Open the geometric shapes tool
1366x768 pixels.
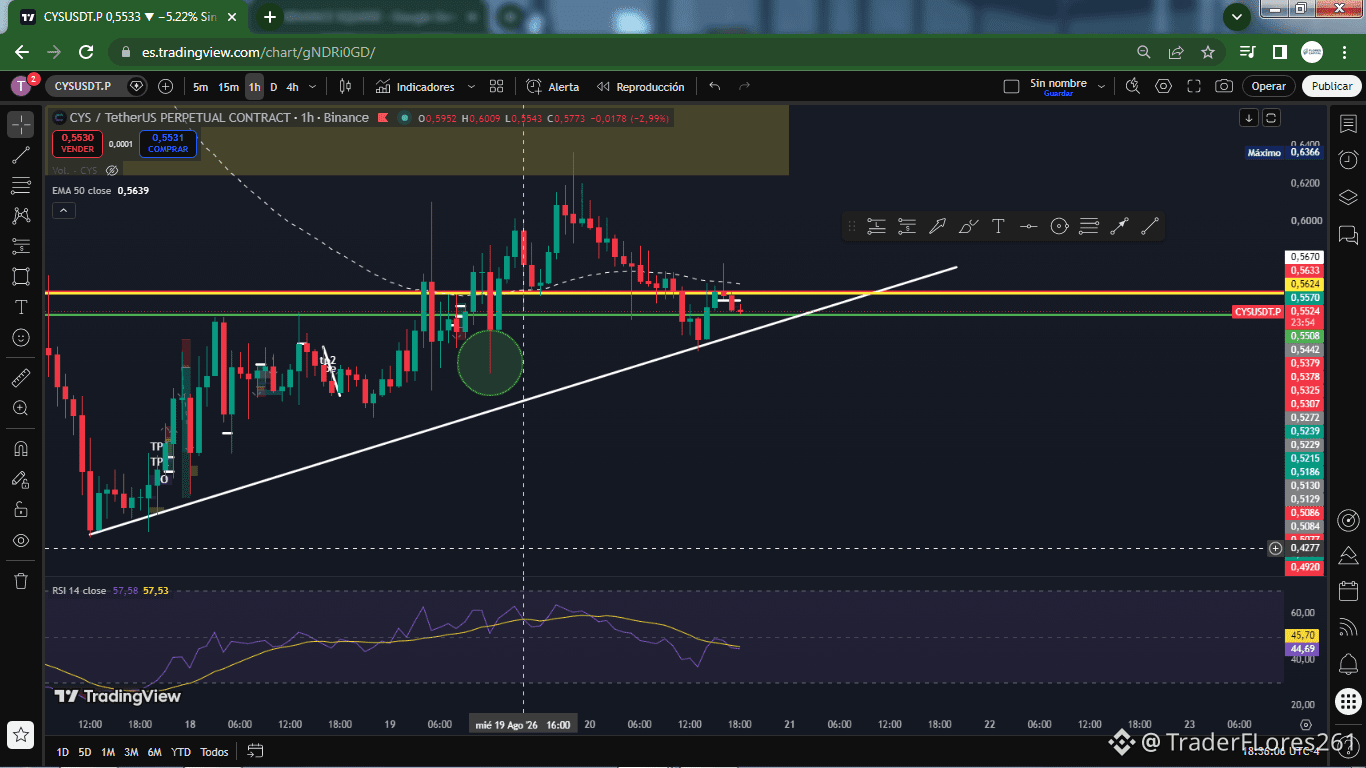pyautogui.click(x=21, y=276)
